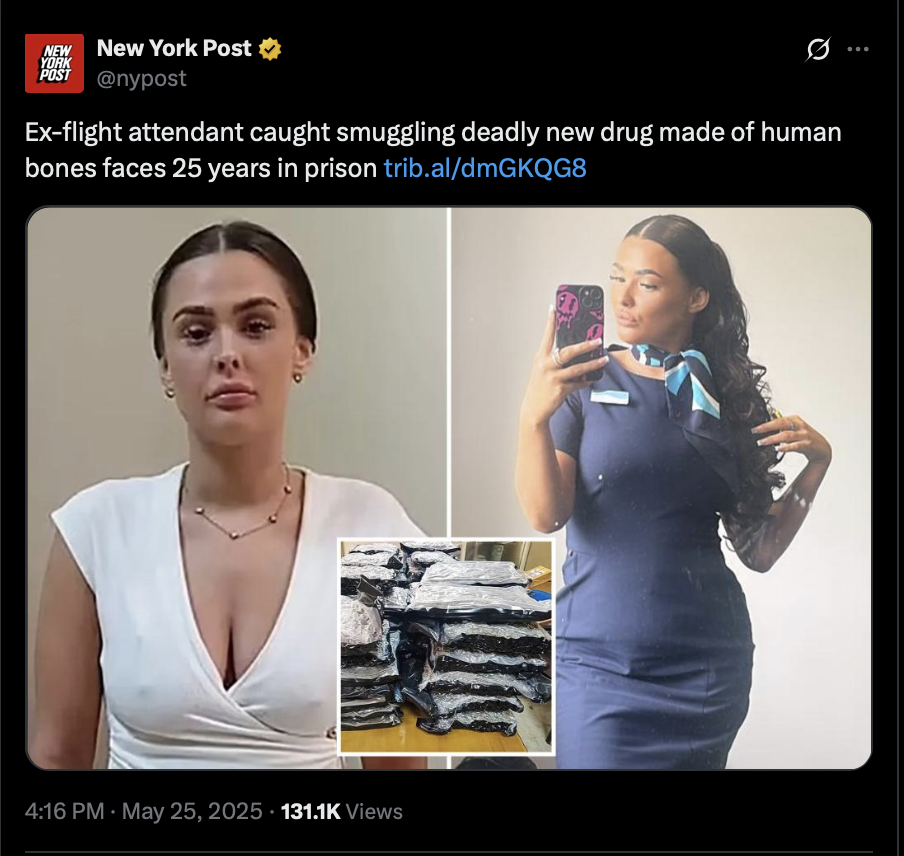Click the gold verified badge
The image size is (904, 856).
click(x=270, y=49)
